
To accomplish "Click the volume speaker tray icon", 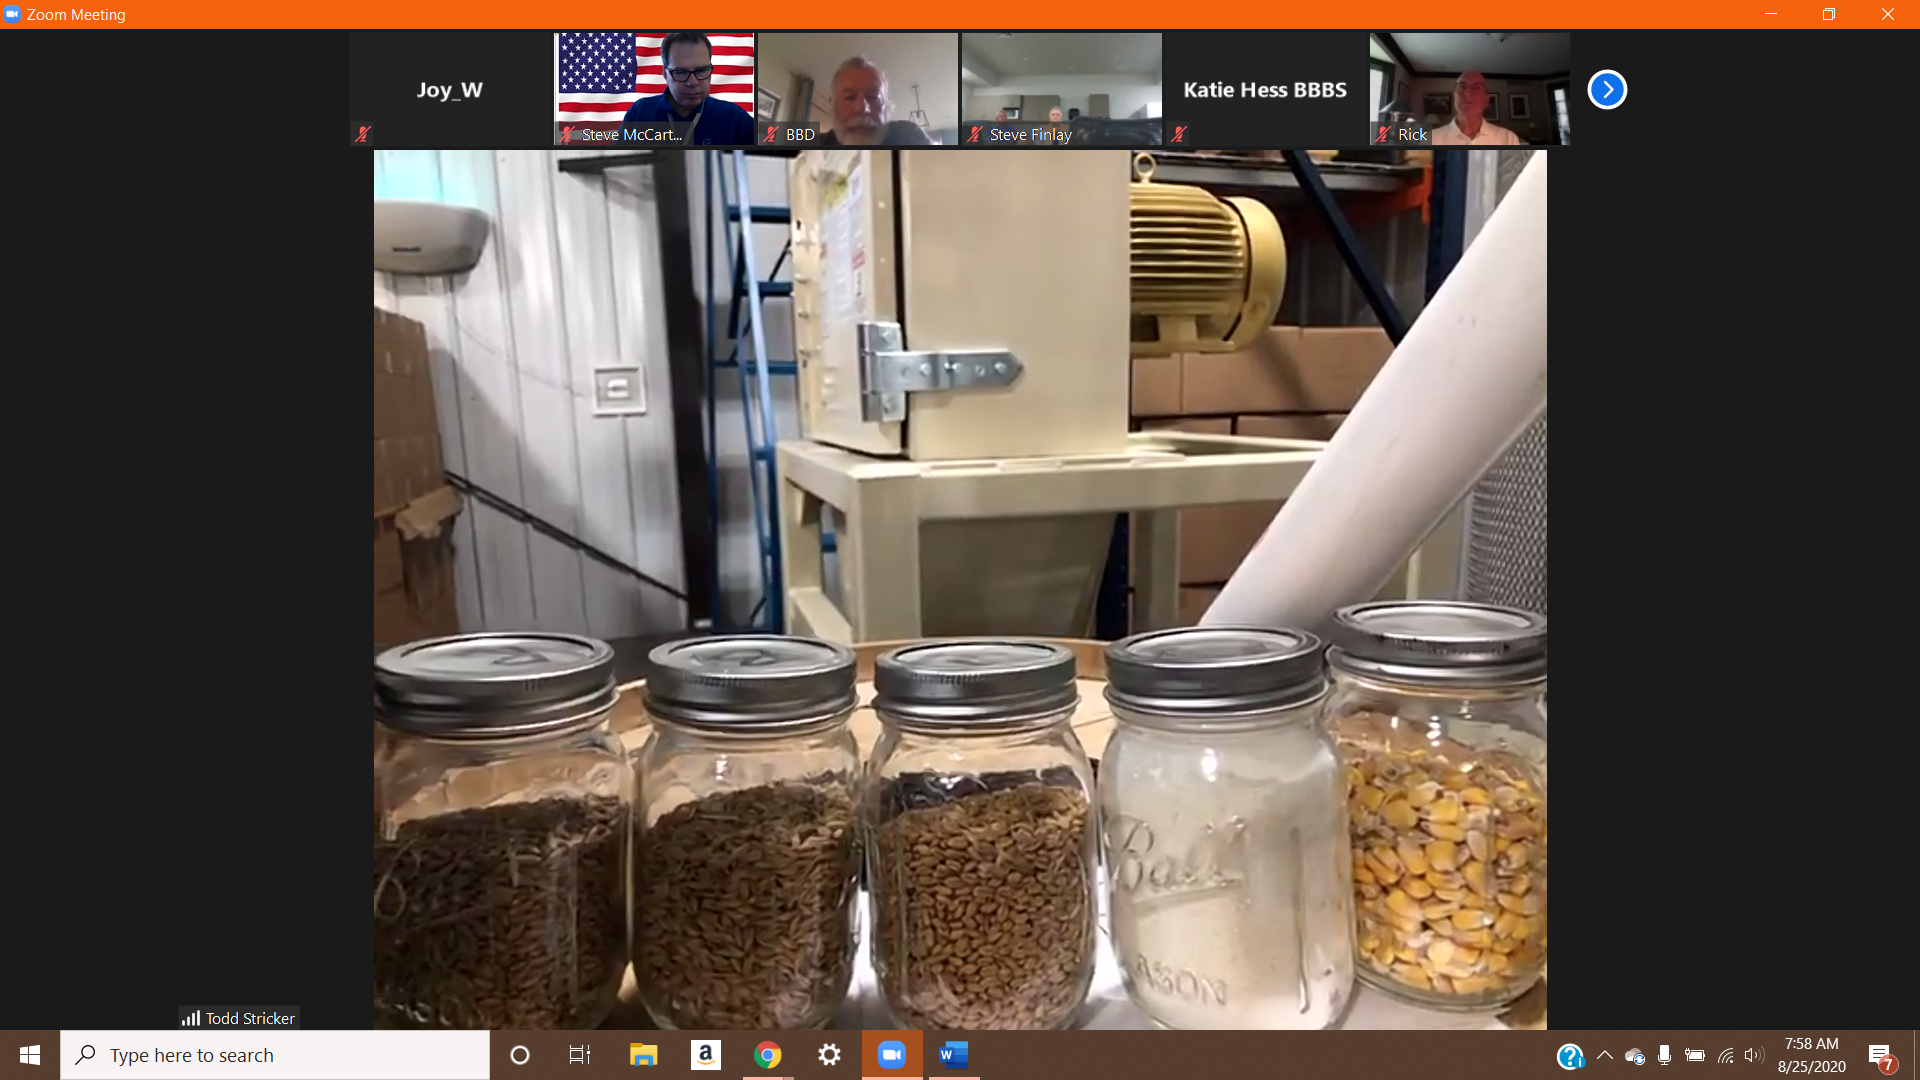I will (1754, 1055).
